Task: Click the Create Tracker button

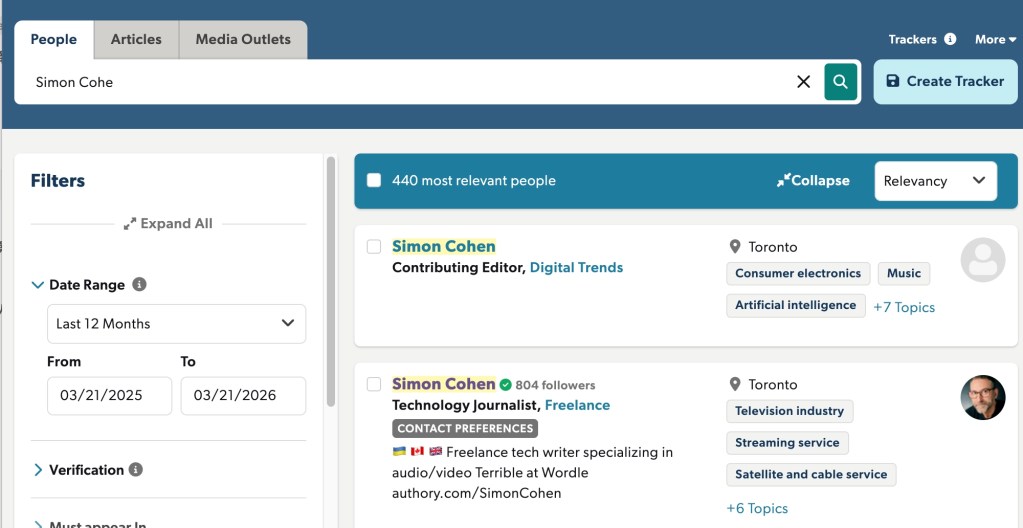Action: pos(945,82)
